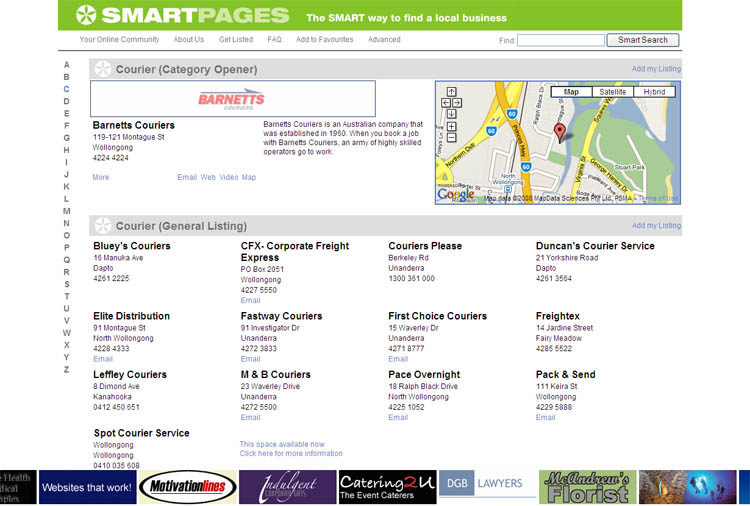Viewport: 750px width, 506px height.
Task: Email First Choice Couriers
Action: (x=398, y=359)
